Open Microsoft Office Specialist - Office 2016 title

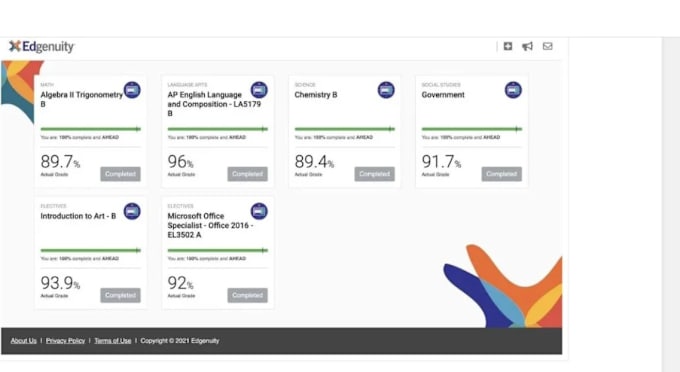[x=210, y=225]
